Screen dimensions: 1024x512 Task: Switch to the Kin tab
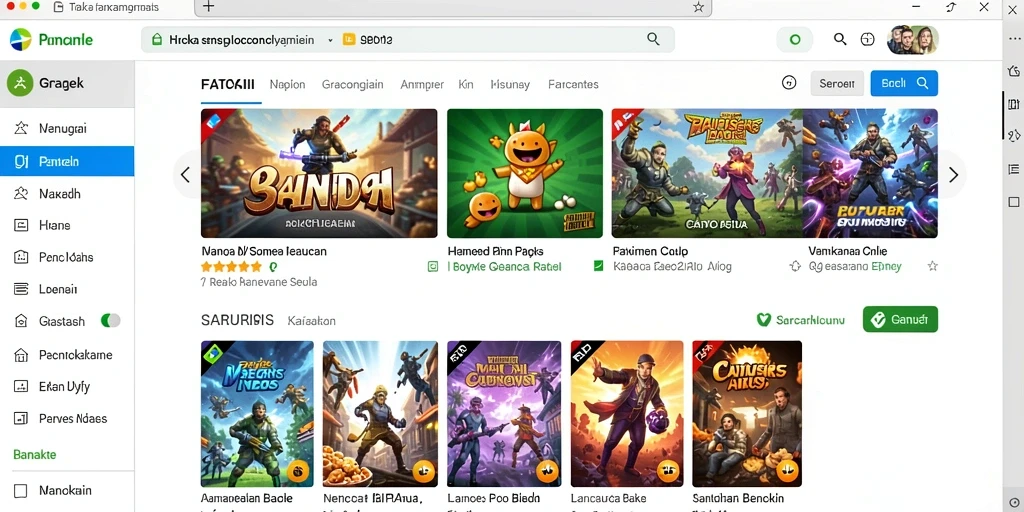tap(466, 84)
